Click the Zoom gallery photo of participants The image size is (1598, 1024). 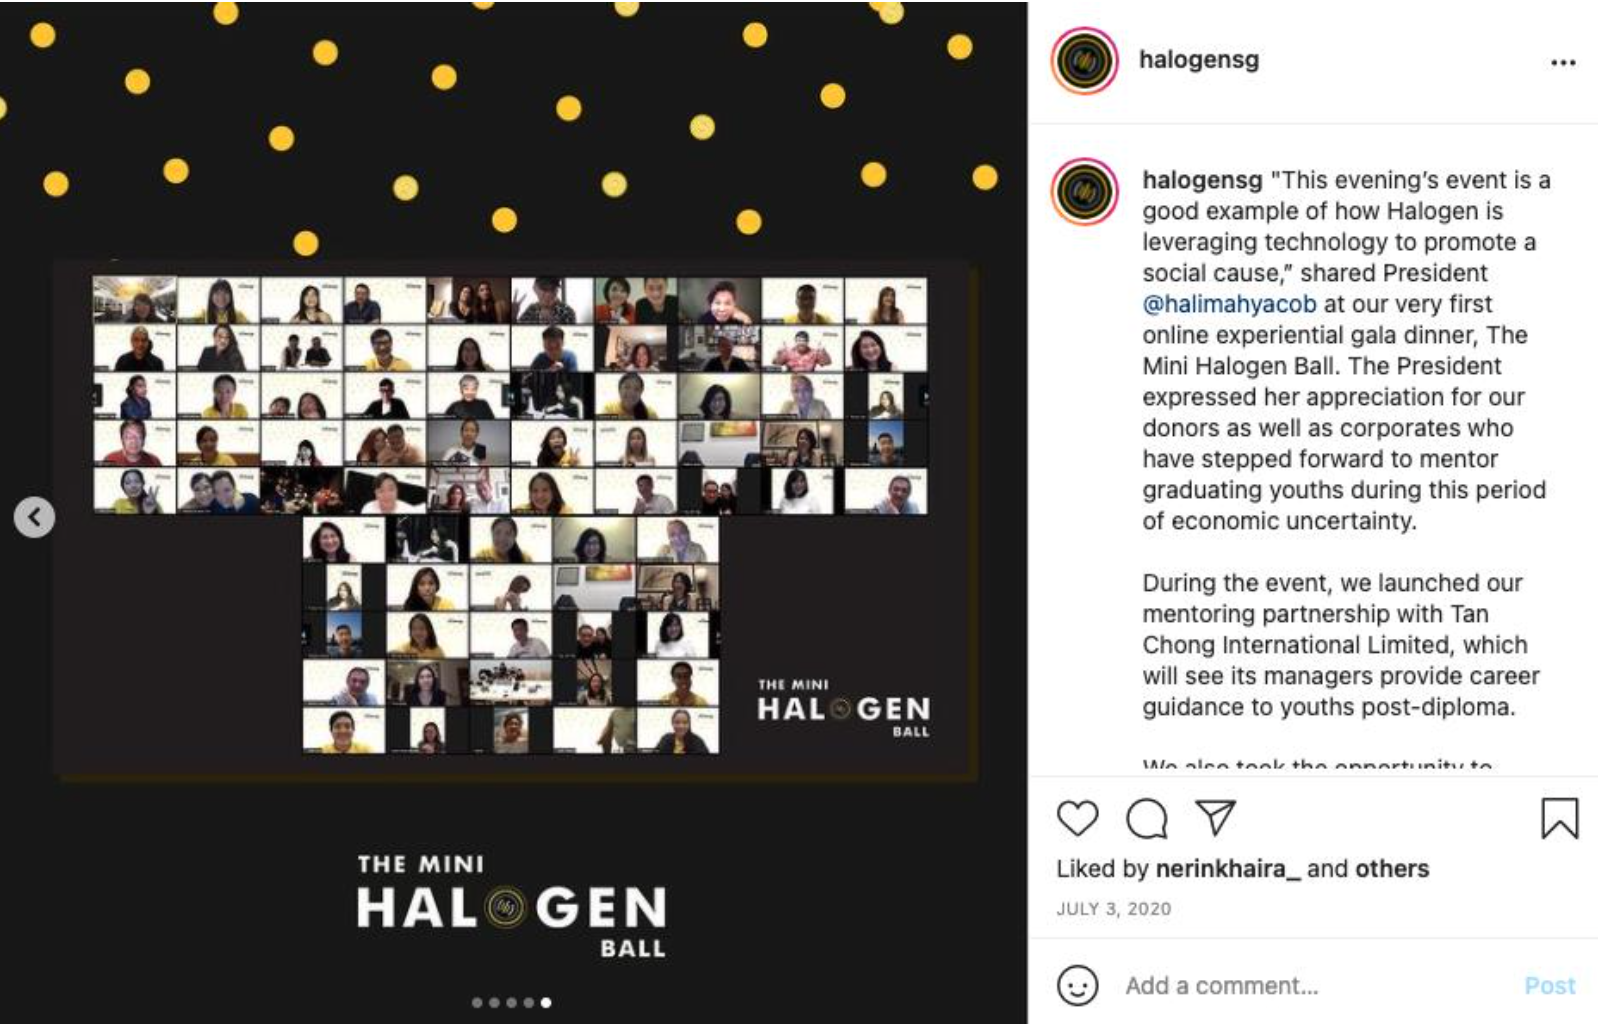point(516,520)
